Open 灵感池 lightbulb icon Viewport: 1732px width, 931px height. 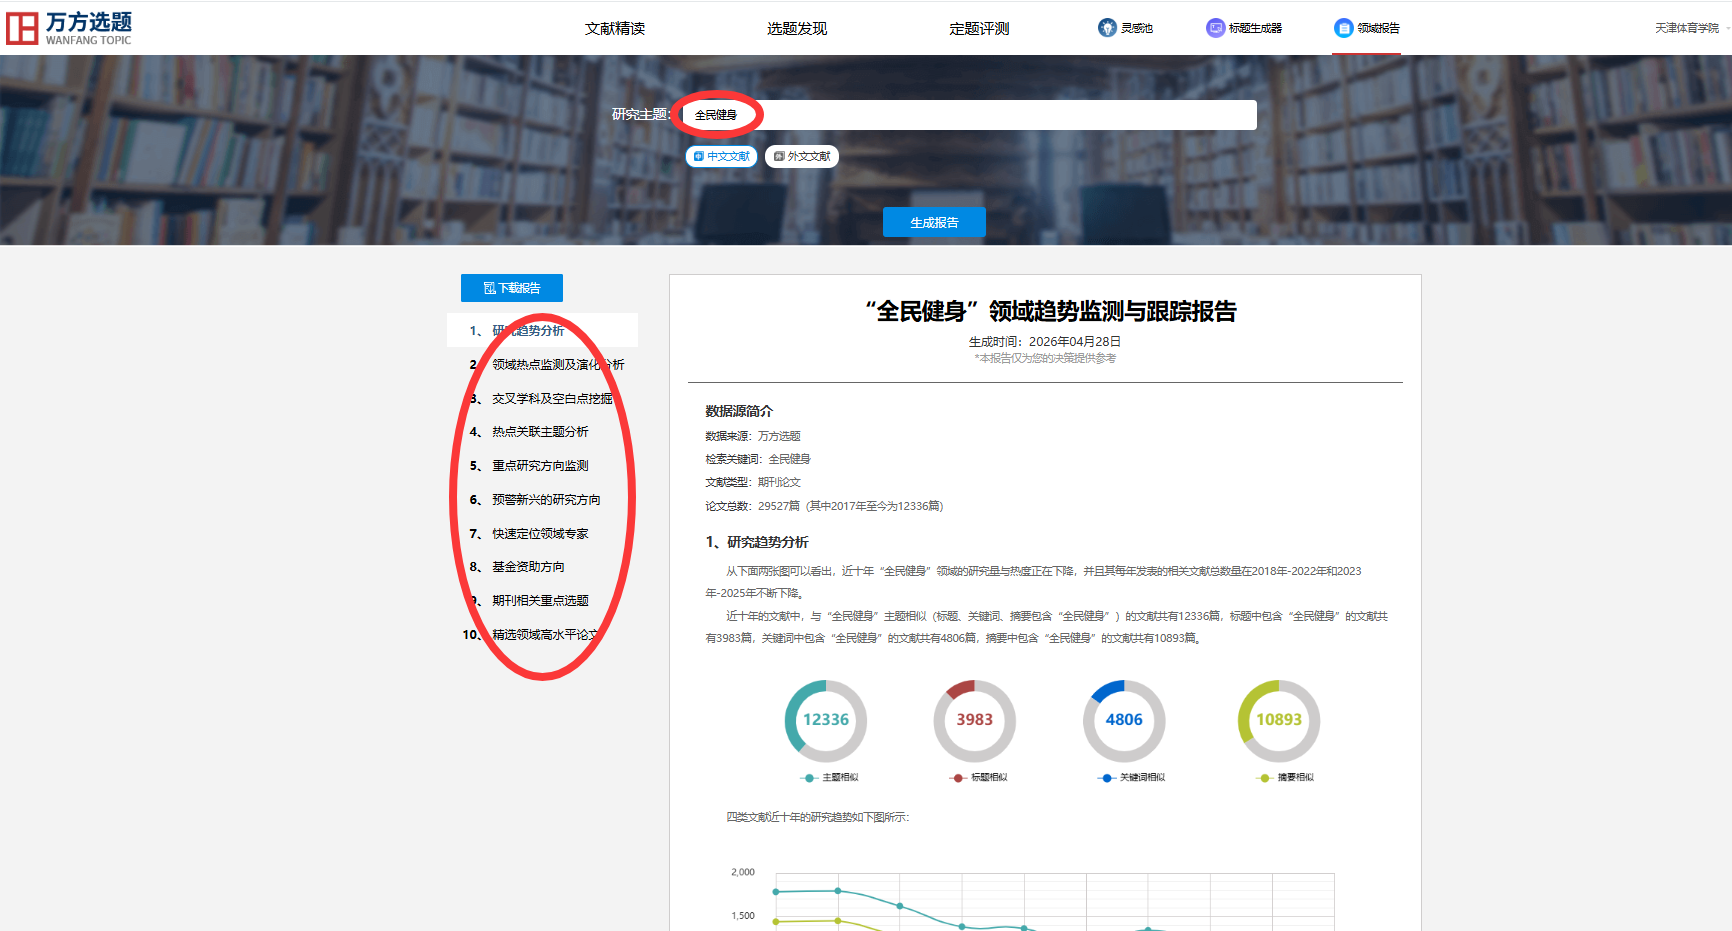tap(1107, 28)
